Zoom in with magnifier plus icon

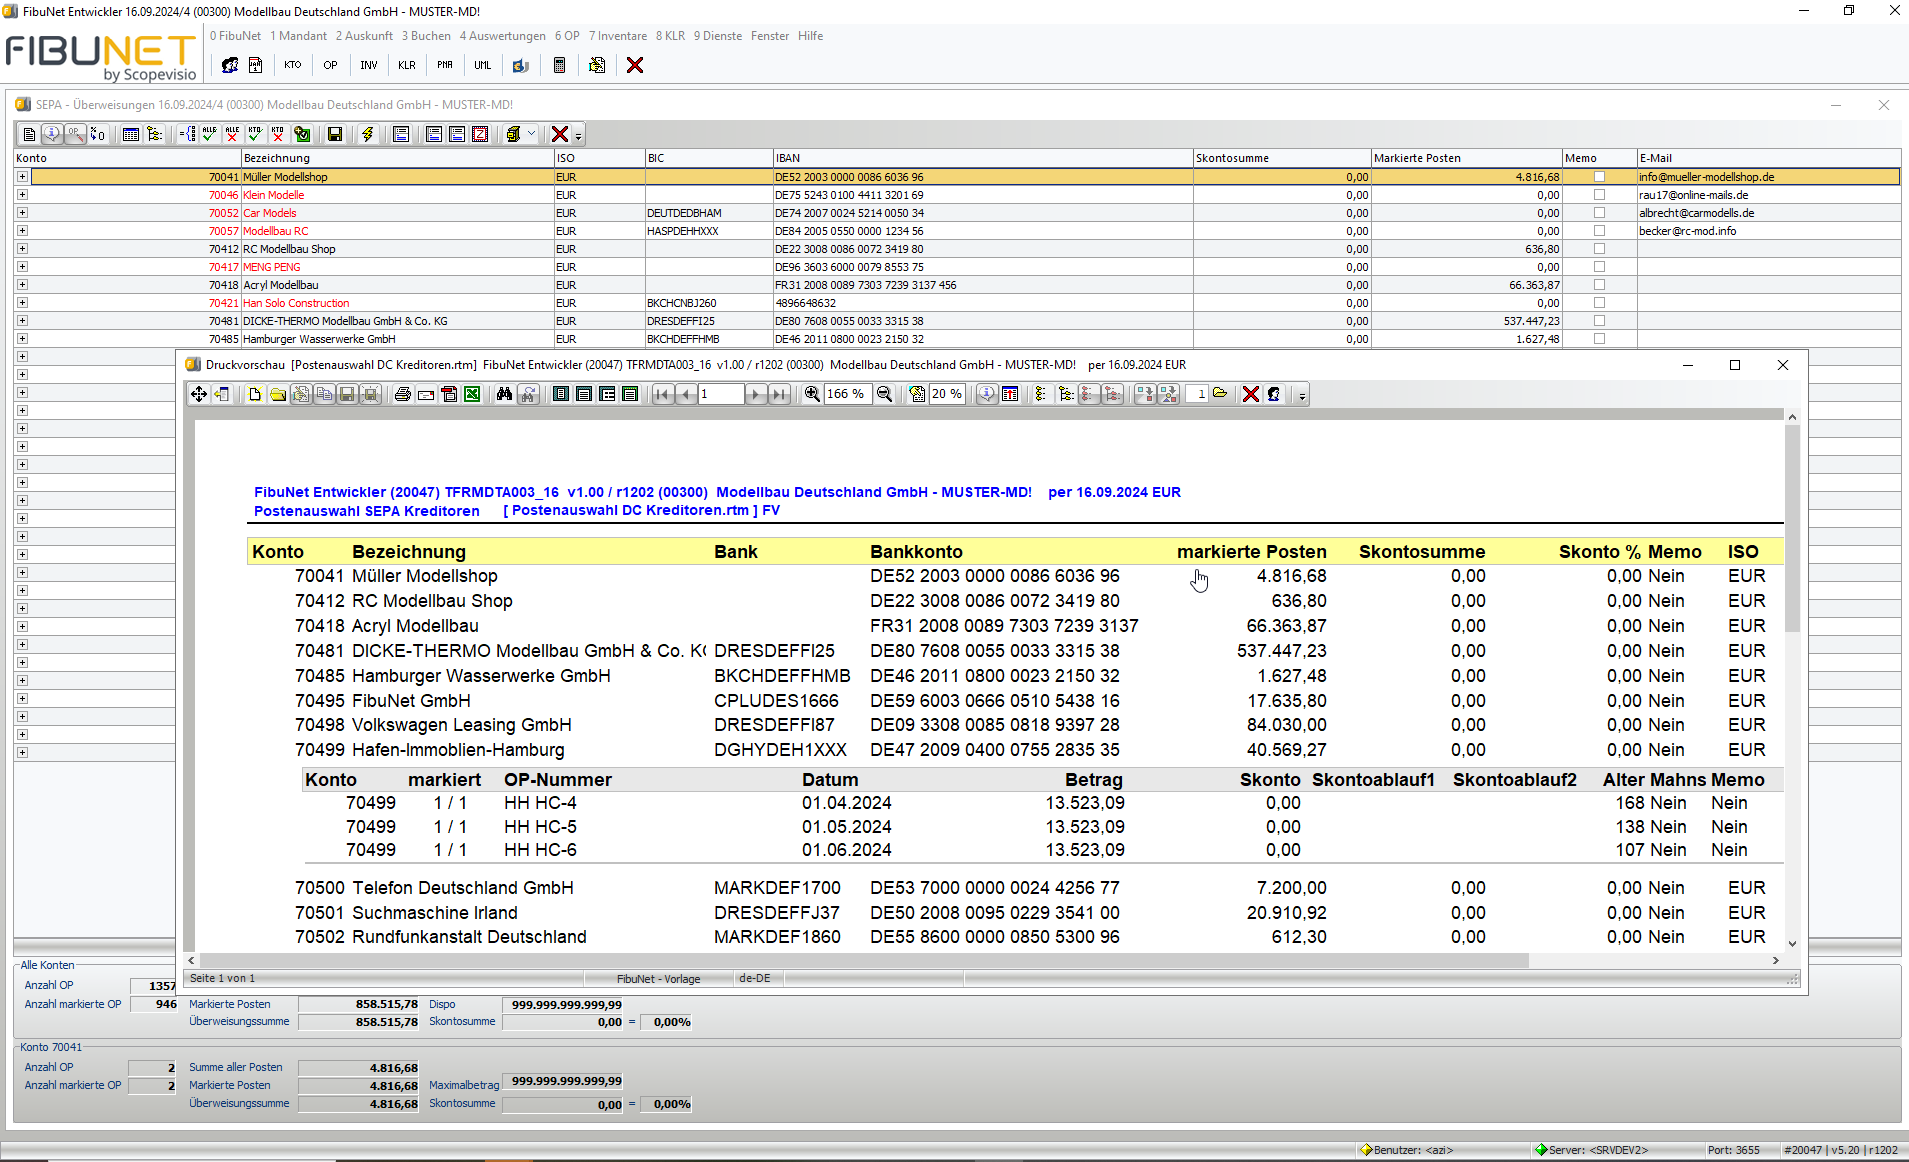[x=812, y=394]
